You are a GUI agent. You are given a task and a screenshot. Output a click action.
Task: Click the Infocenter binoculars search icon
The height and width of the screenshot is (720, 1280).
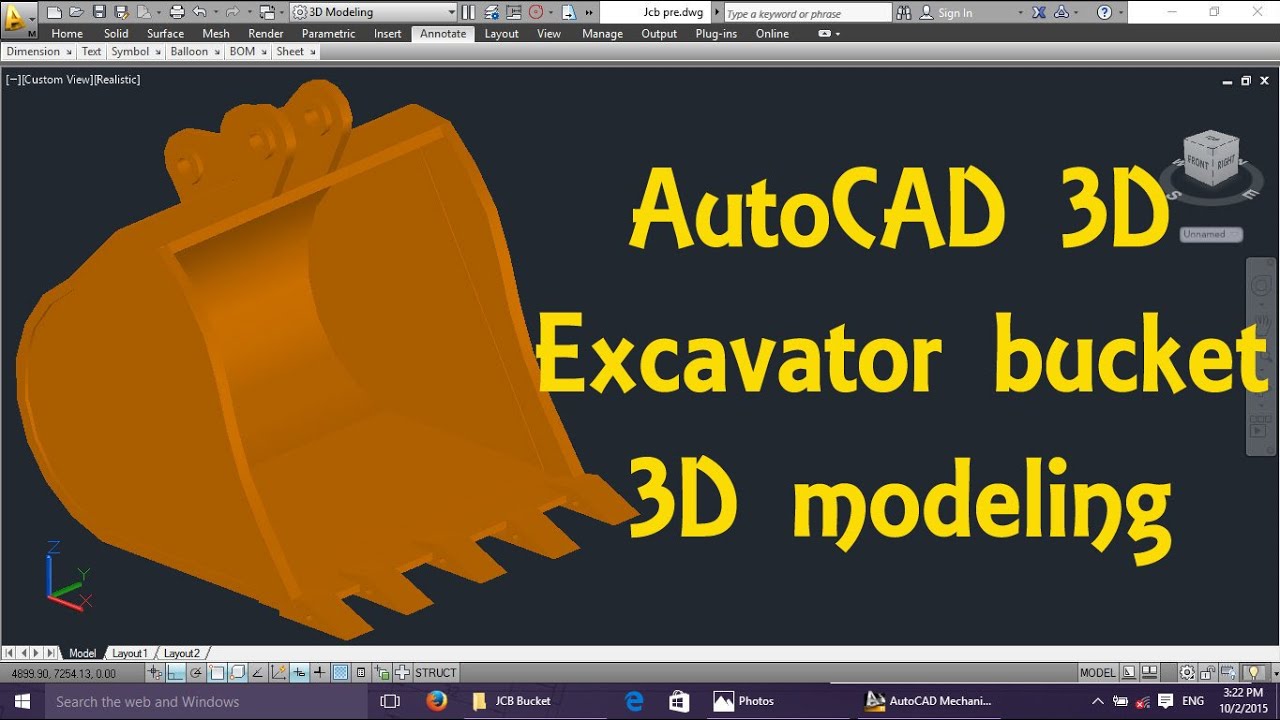point(904,12)
